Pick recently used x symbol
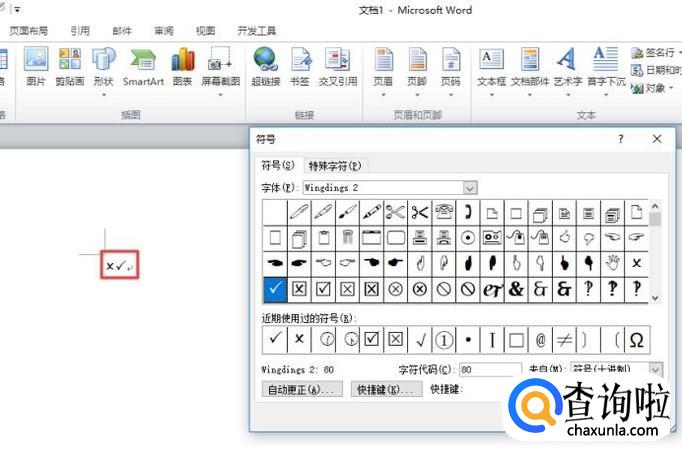This screenshot has width=682, height=461. tap(299, 339)
